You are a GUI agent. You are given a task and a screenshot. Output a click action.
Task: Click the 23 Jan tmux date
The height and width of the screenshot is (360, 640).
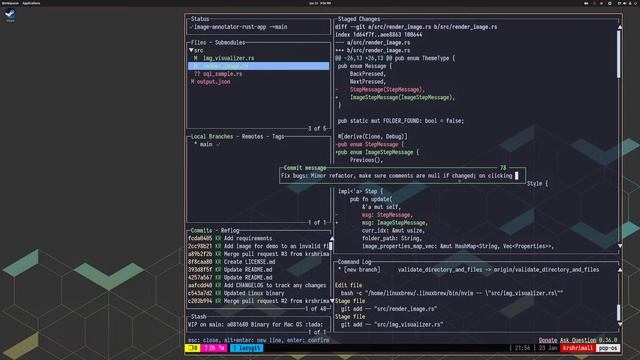(548, 348)
